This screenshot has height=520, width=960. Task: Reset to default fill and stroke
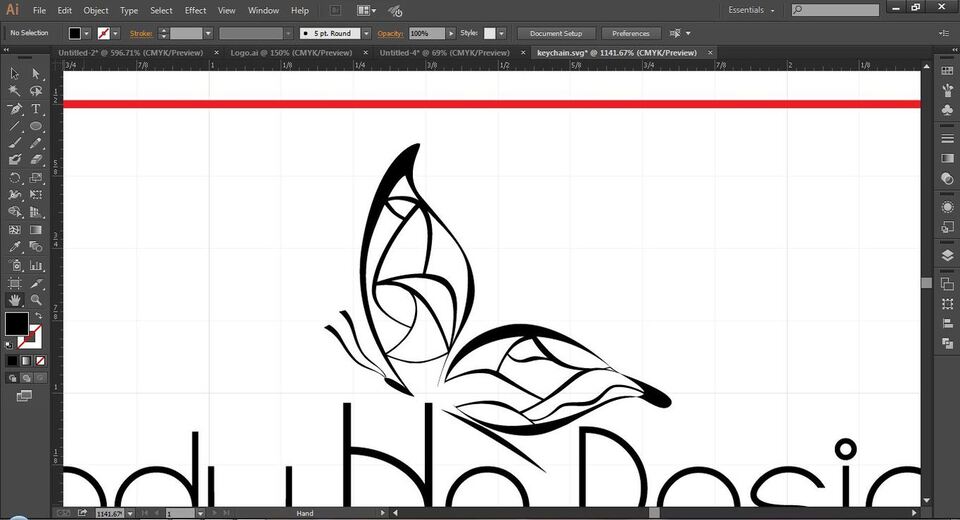9,345
